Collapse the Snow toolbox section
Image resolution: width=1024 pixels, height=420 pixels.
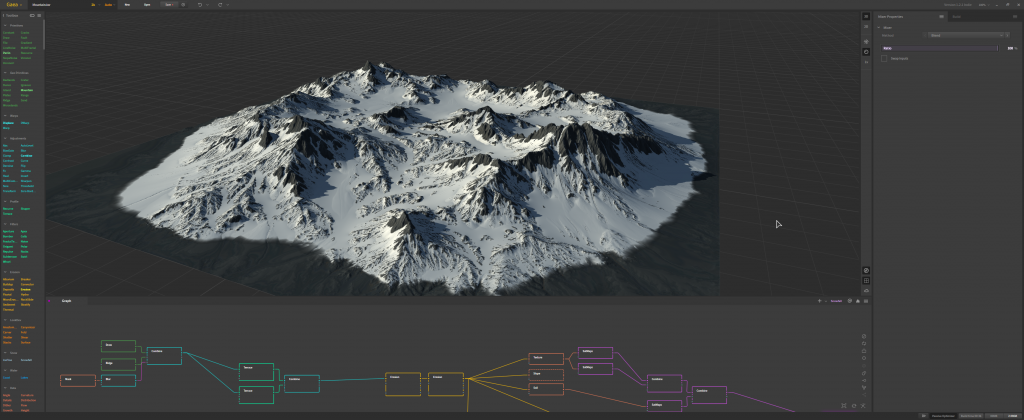(5, 353)
